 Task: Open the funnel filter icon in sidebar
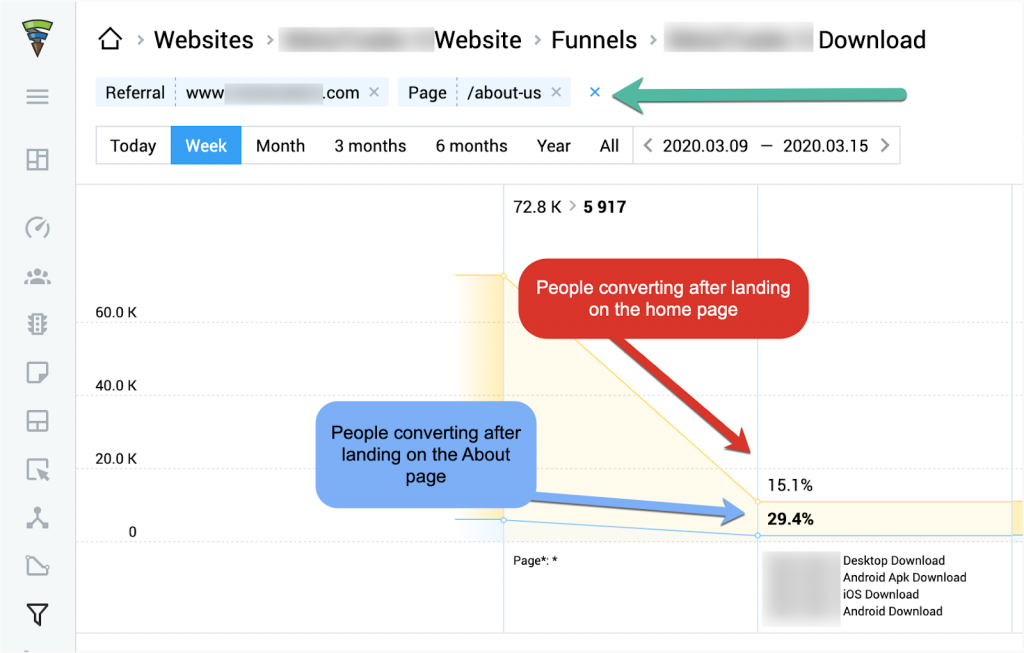click(37, 614)
